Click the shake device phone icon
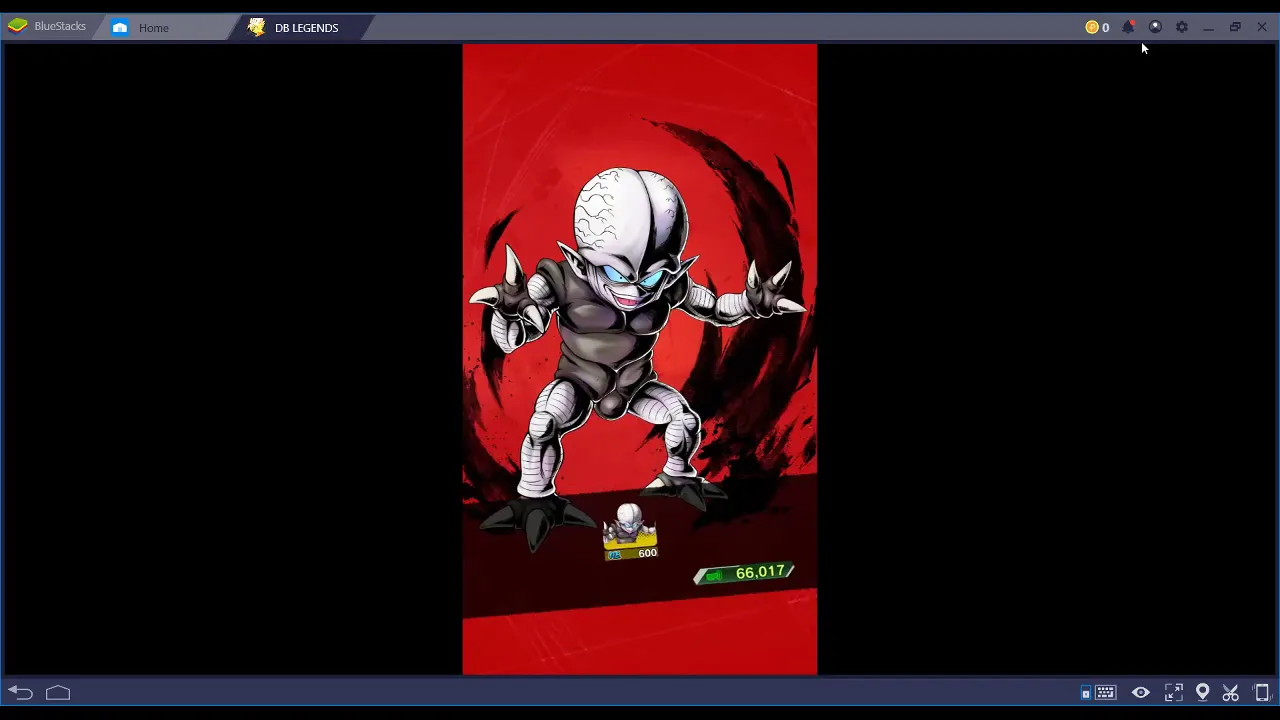Viewport: 1280px width, 720px height. tap(1262, 692)
